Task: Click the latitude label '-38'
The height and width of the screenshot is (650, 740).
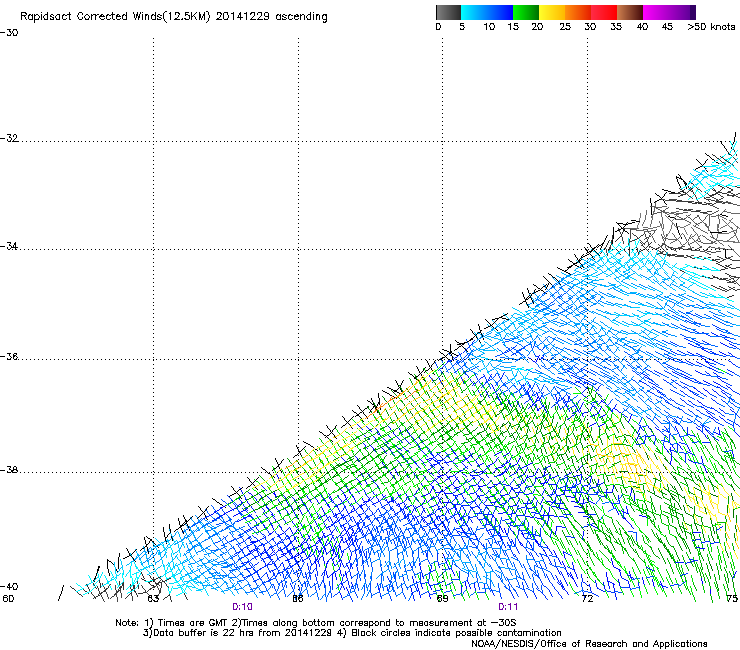Action: point(9,470)
